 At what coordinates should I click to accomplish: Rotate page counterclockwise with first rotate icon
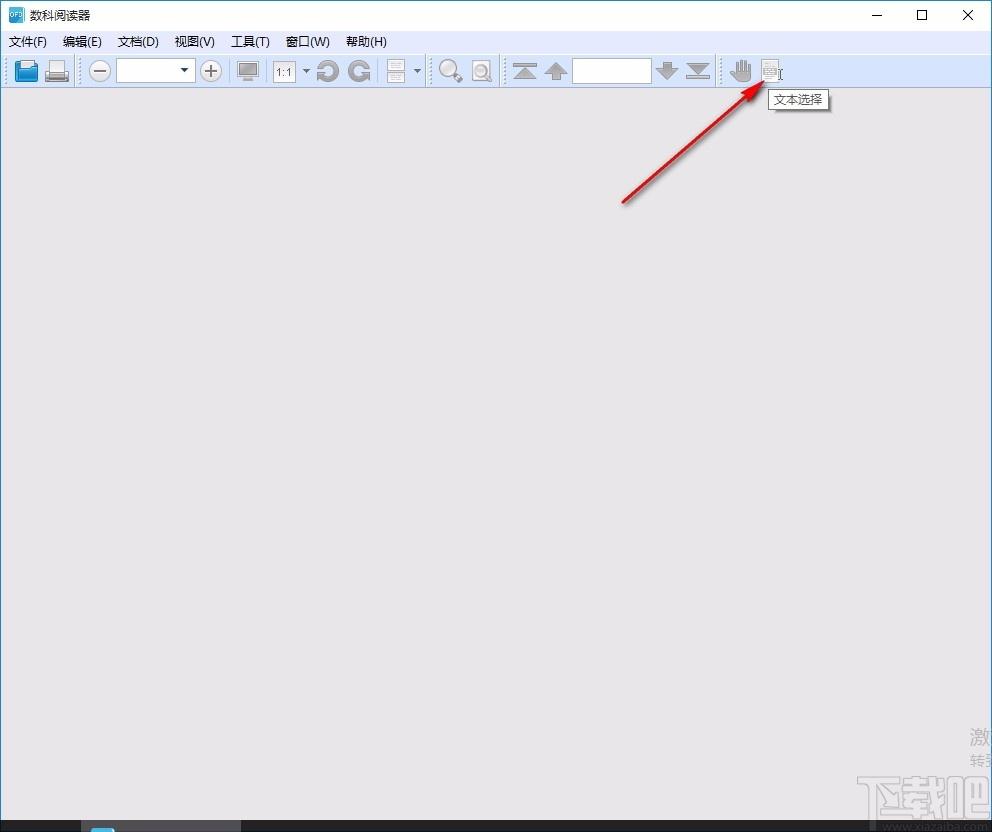327,71
